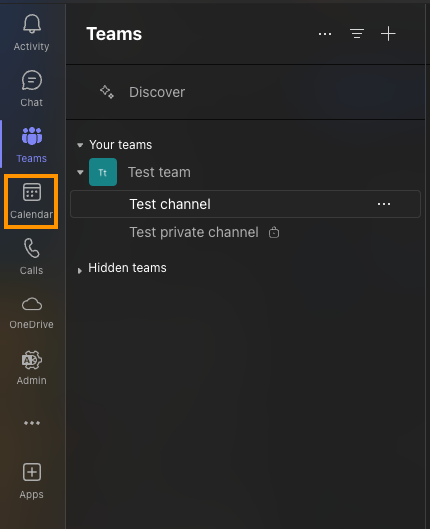Open the Calendar app
430x529 pixels.
coord(31,201)
